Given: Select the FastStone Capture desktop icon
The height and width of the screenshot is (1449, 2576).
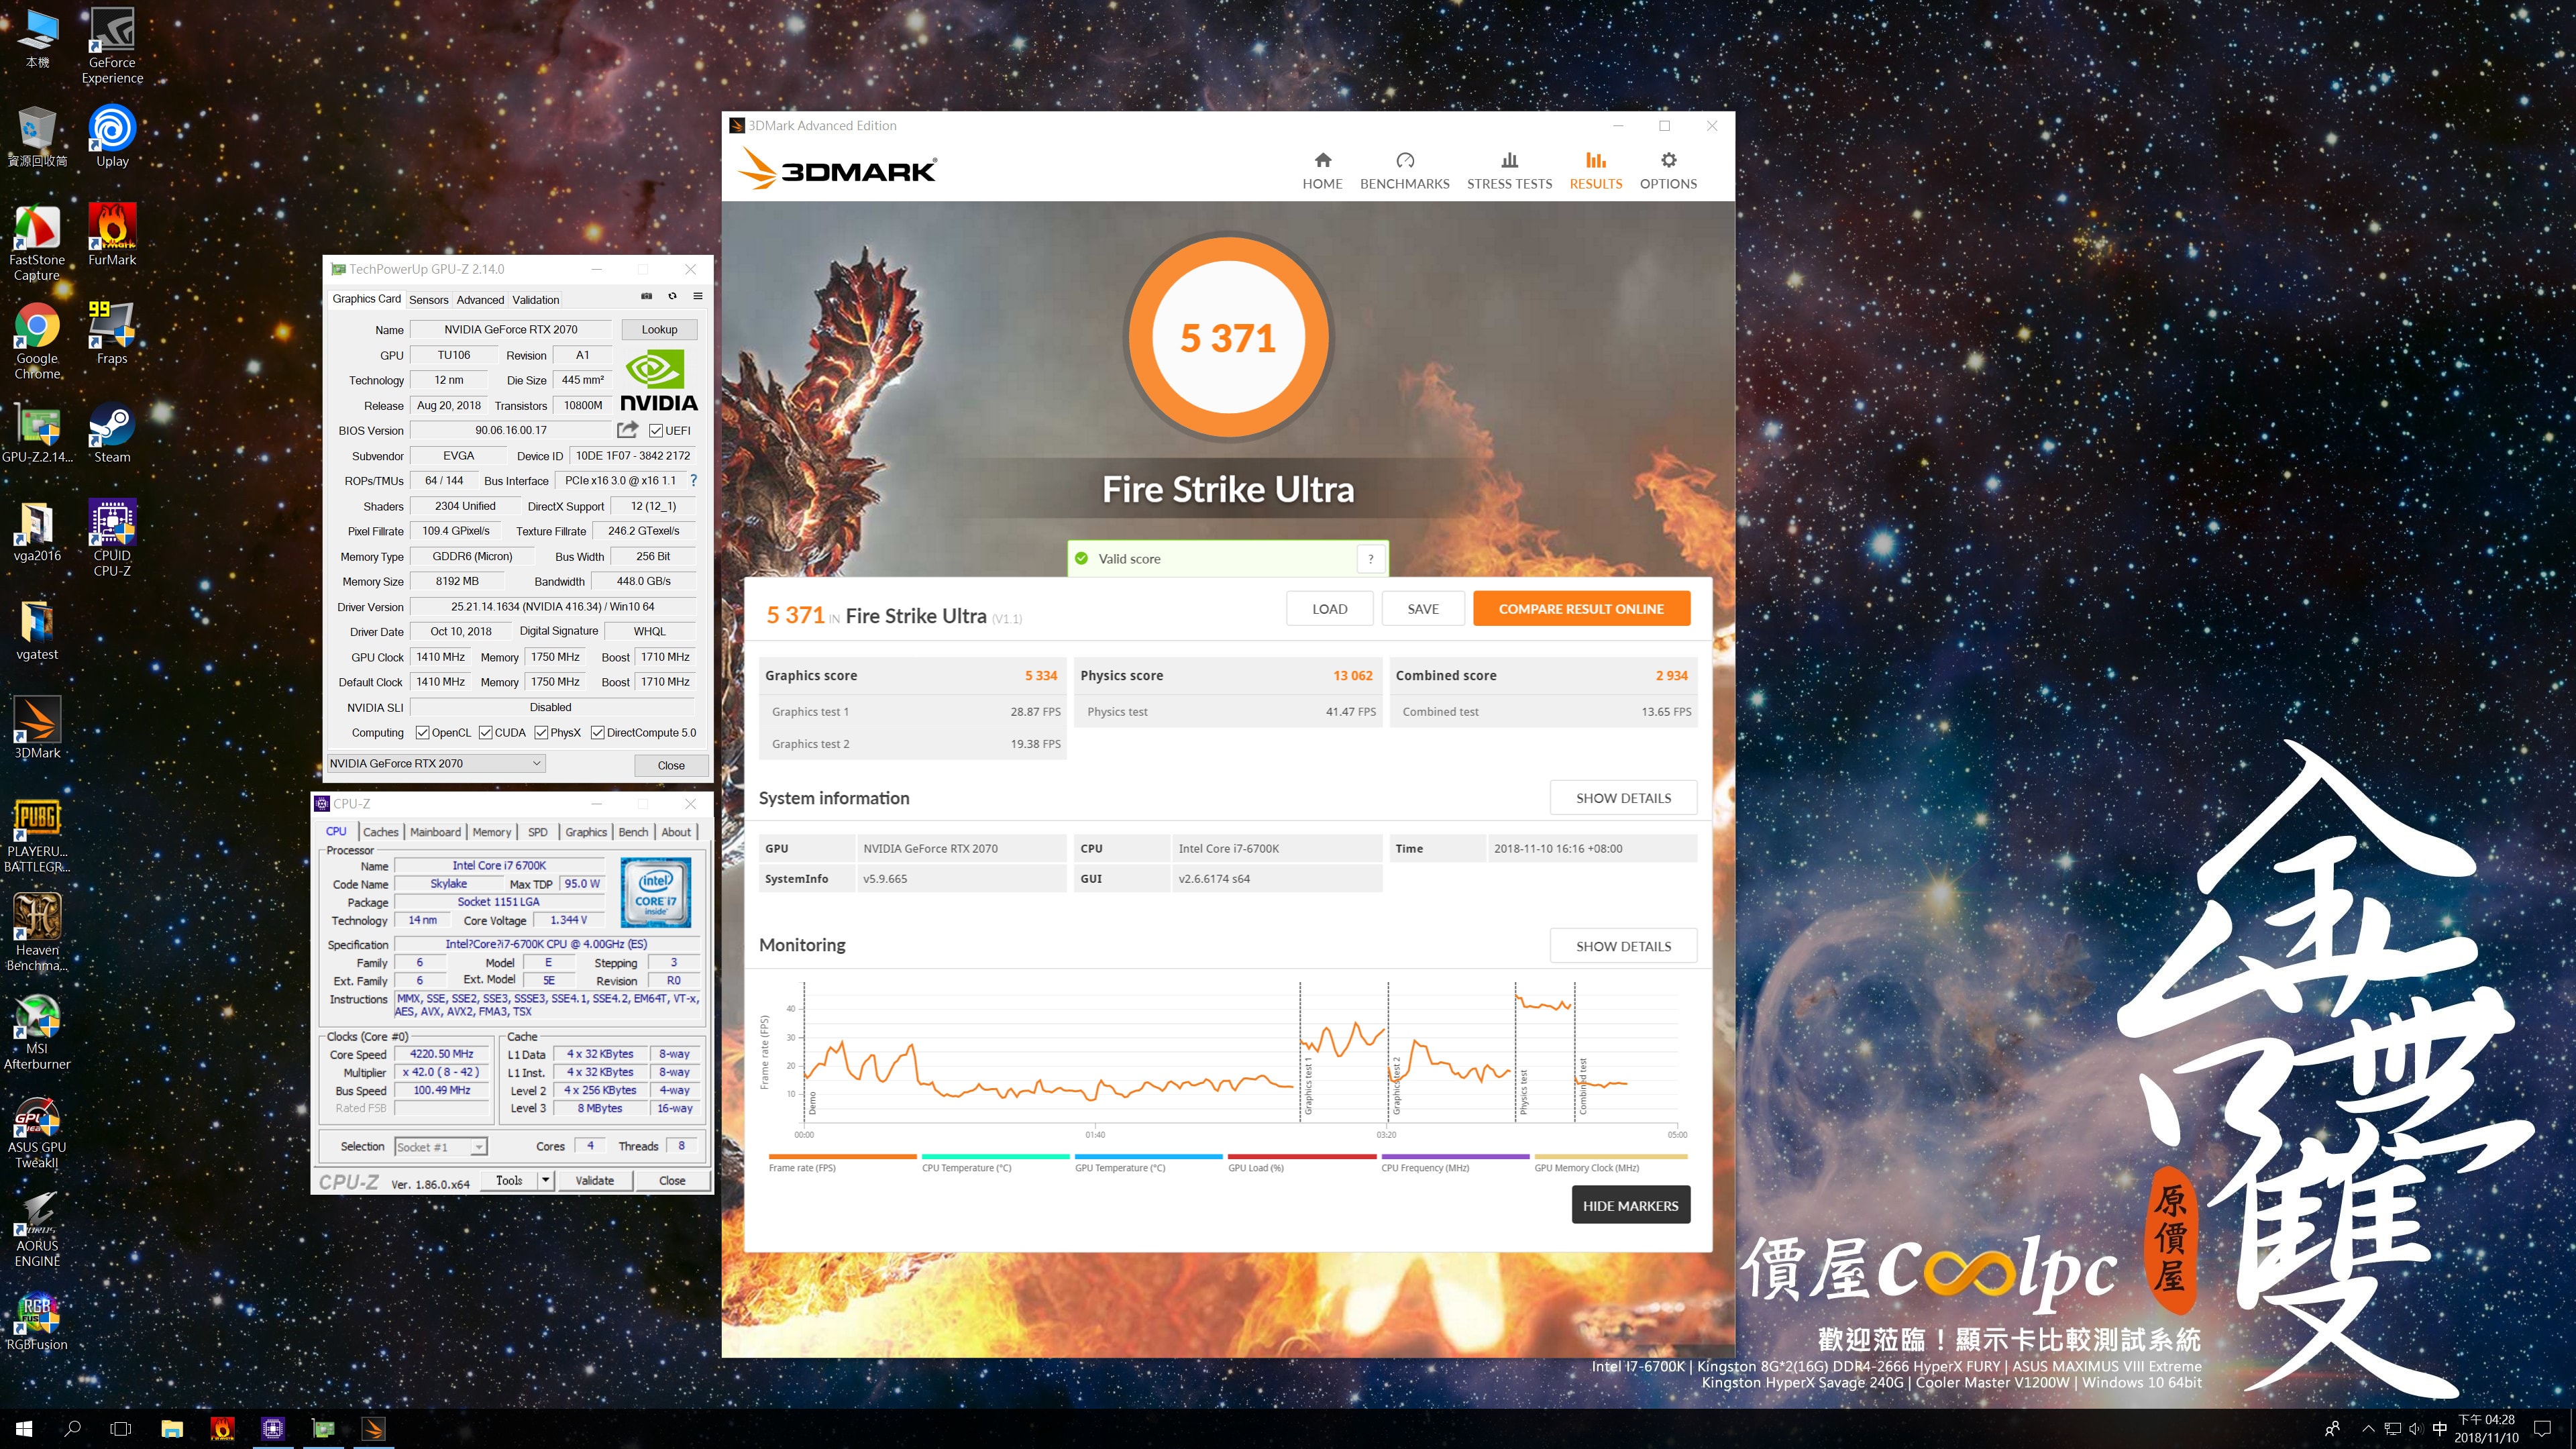Looking at the screenshot, I should (37, 242).
